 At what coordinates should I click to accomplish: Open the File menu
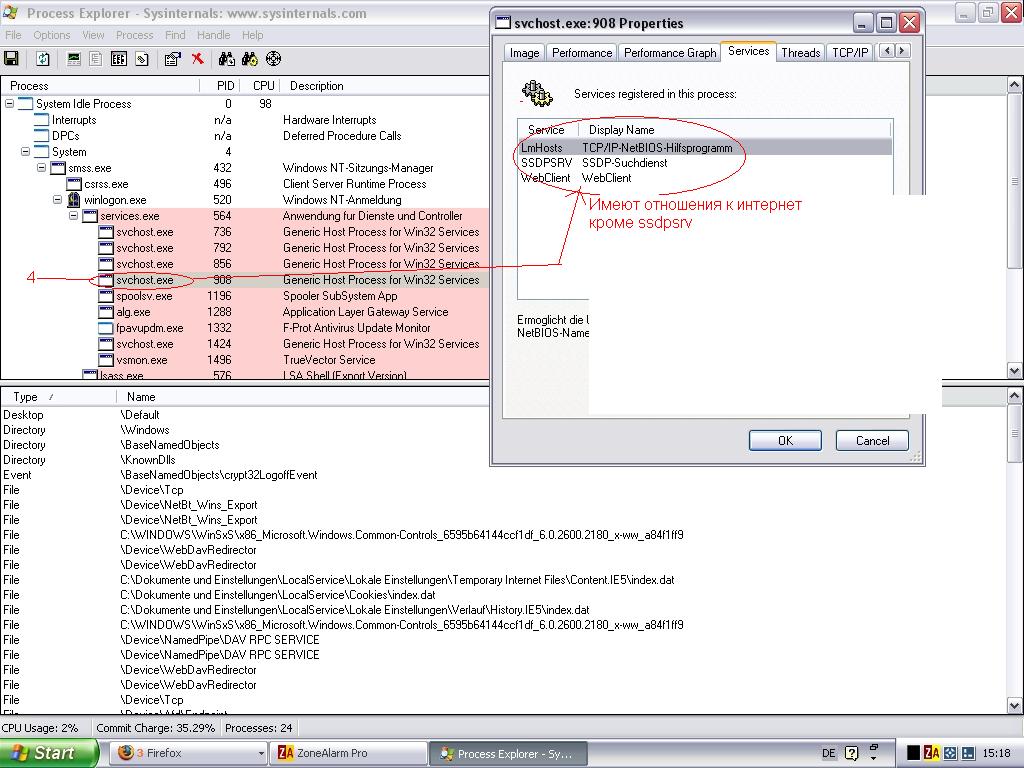click(13, 35)
